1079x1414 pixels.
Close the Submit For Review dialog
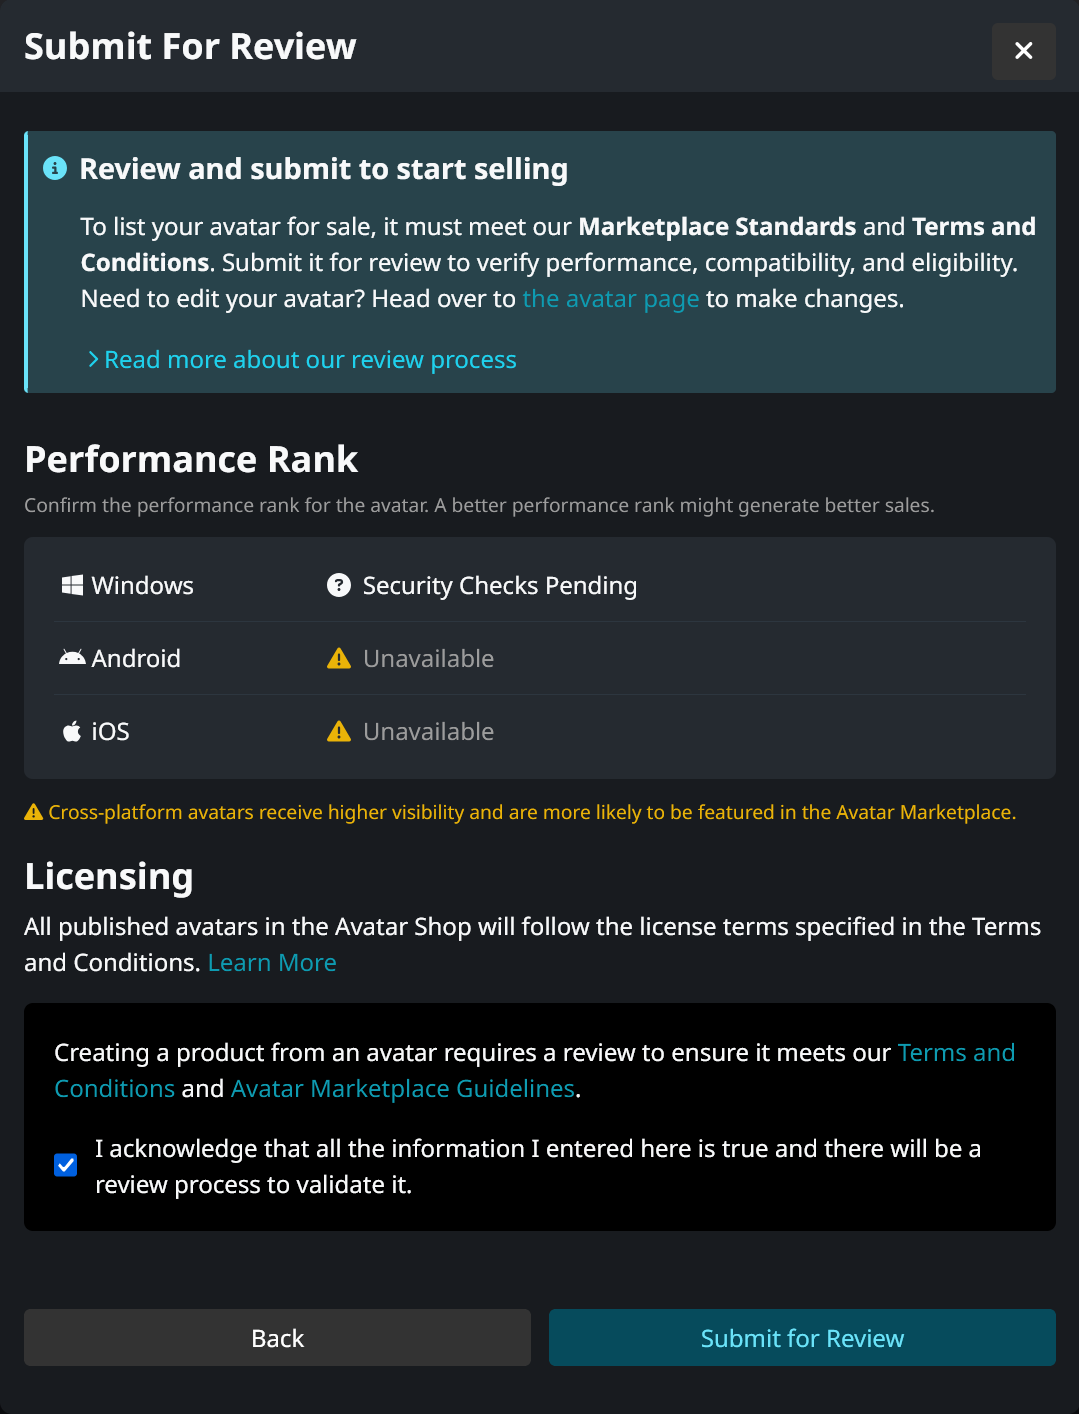click(1024, 51)
